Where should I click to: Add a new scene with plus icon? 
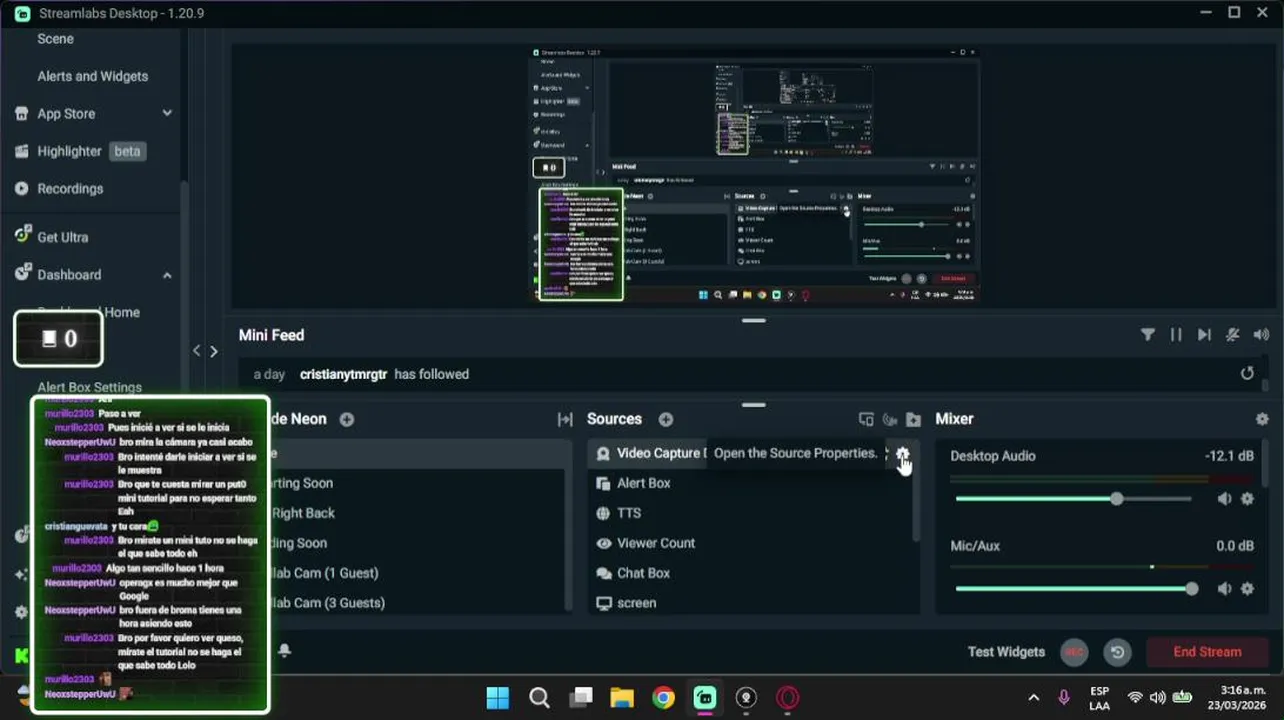click(347, 419)
